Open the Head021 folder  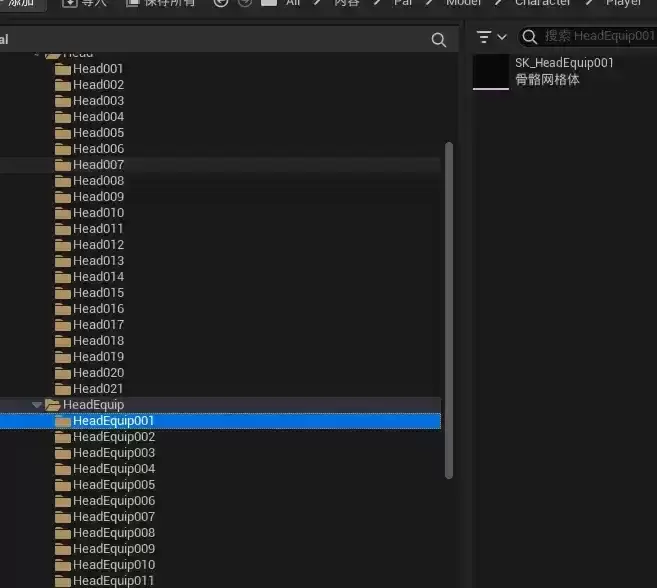tap(98, 389)
